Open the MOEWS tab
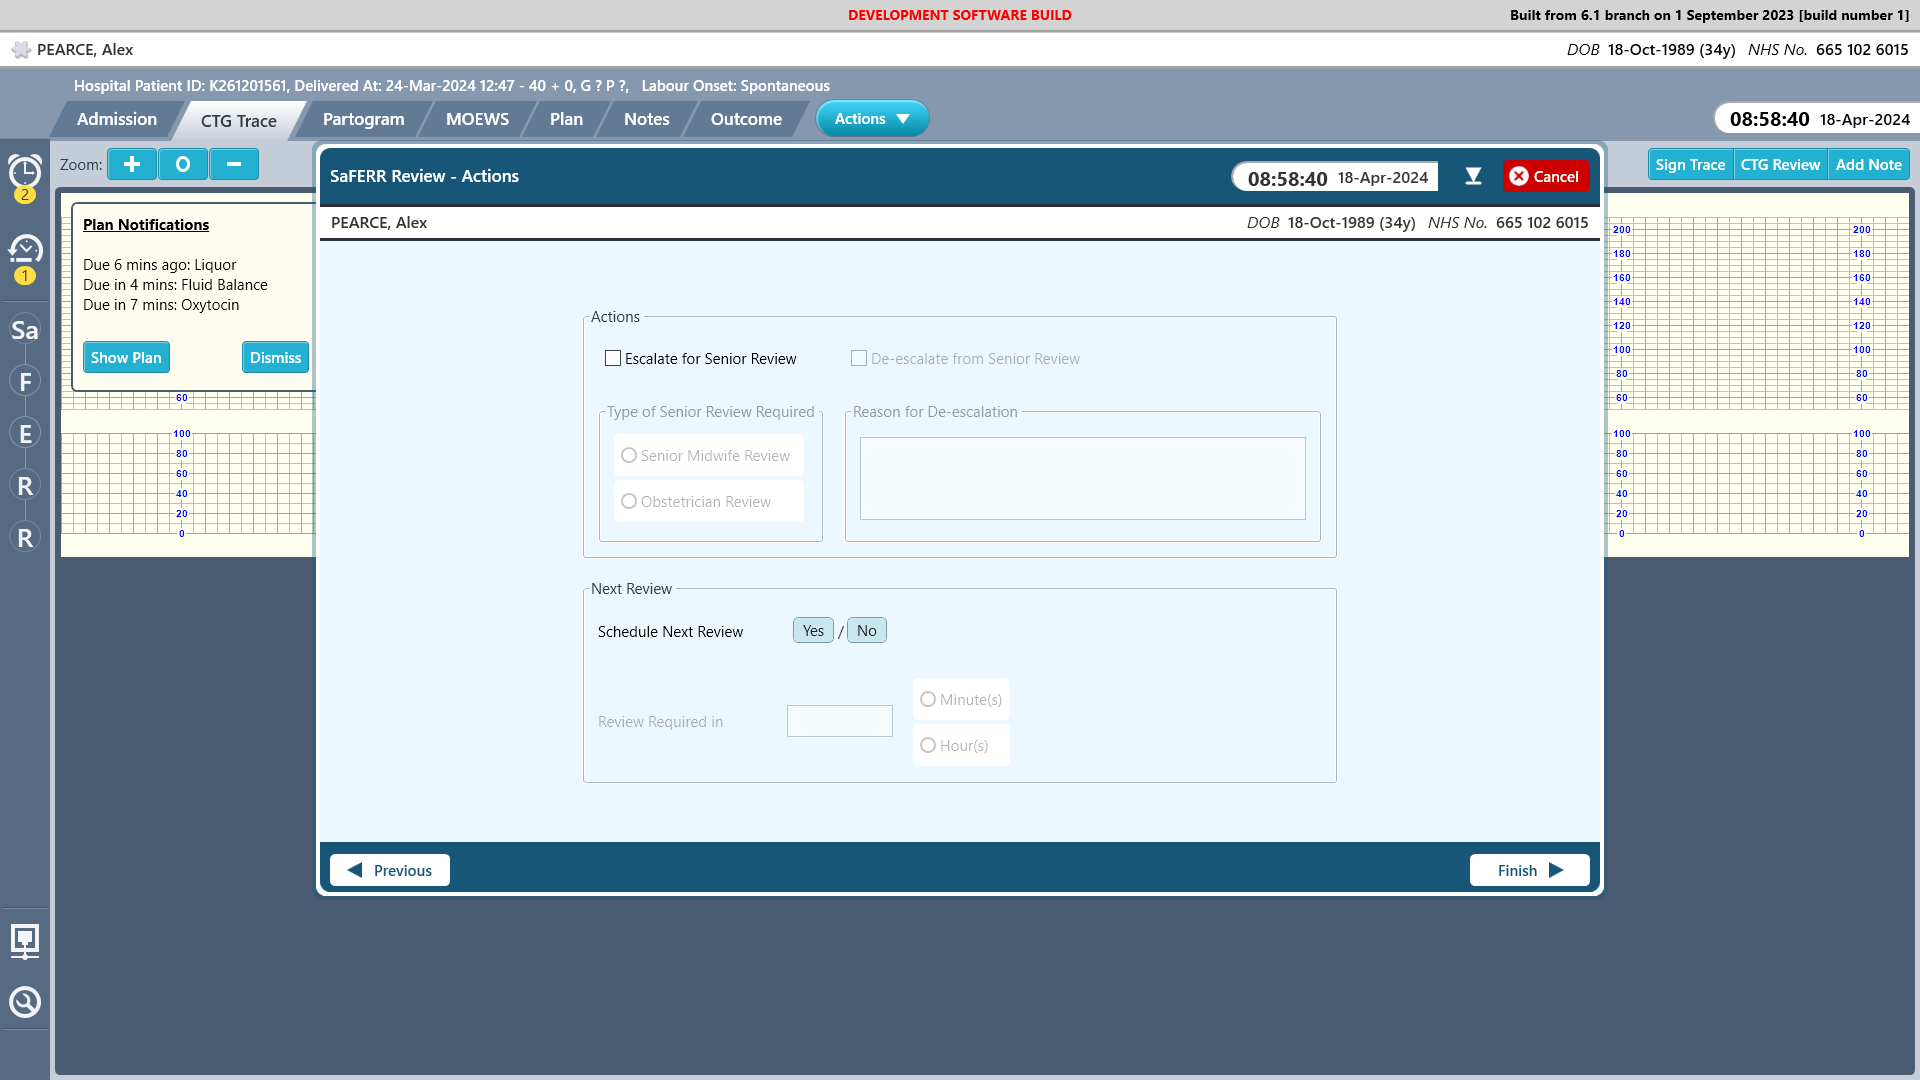 [x=477, y=119]
